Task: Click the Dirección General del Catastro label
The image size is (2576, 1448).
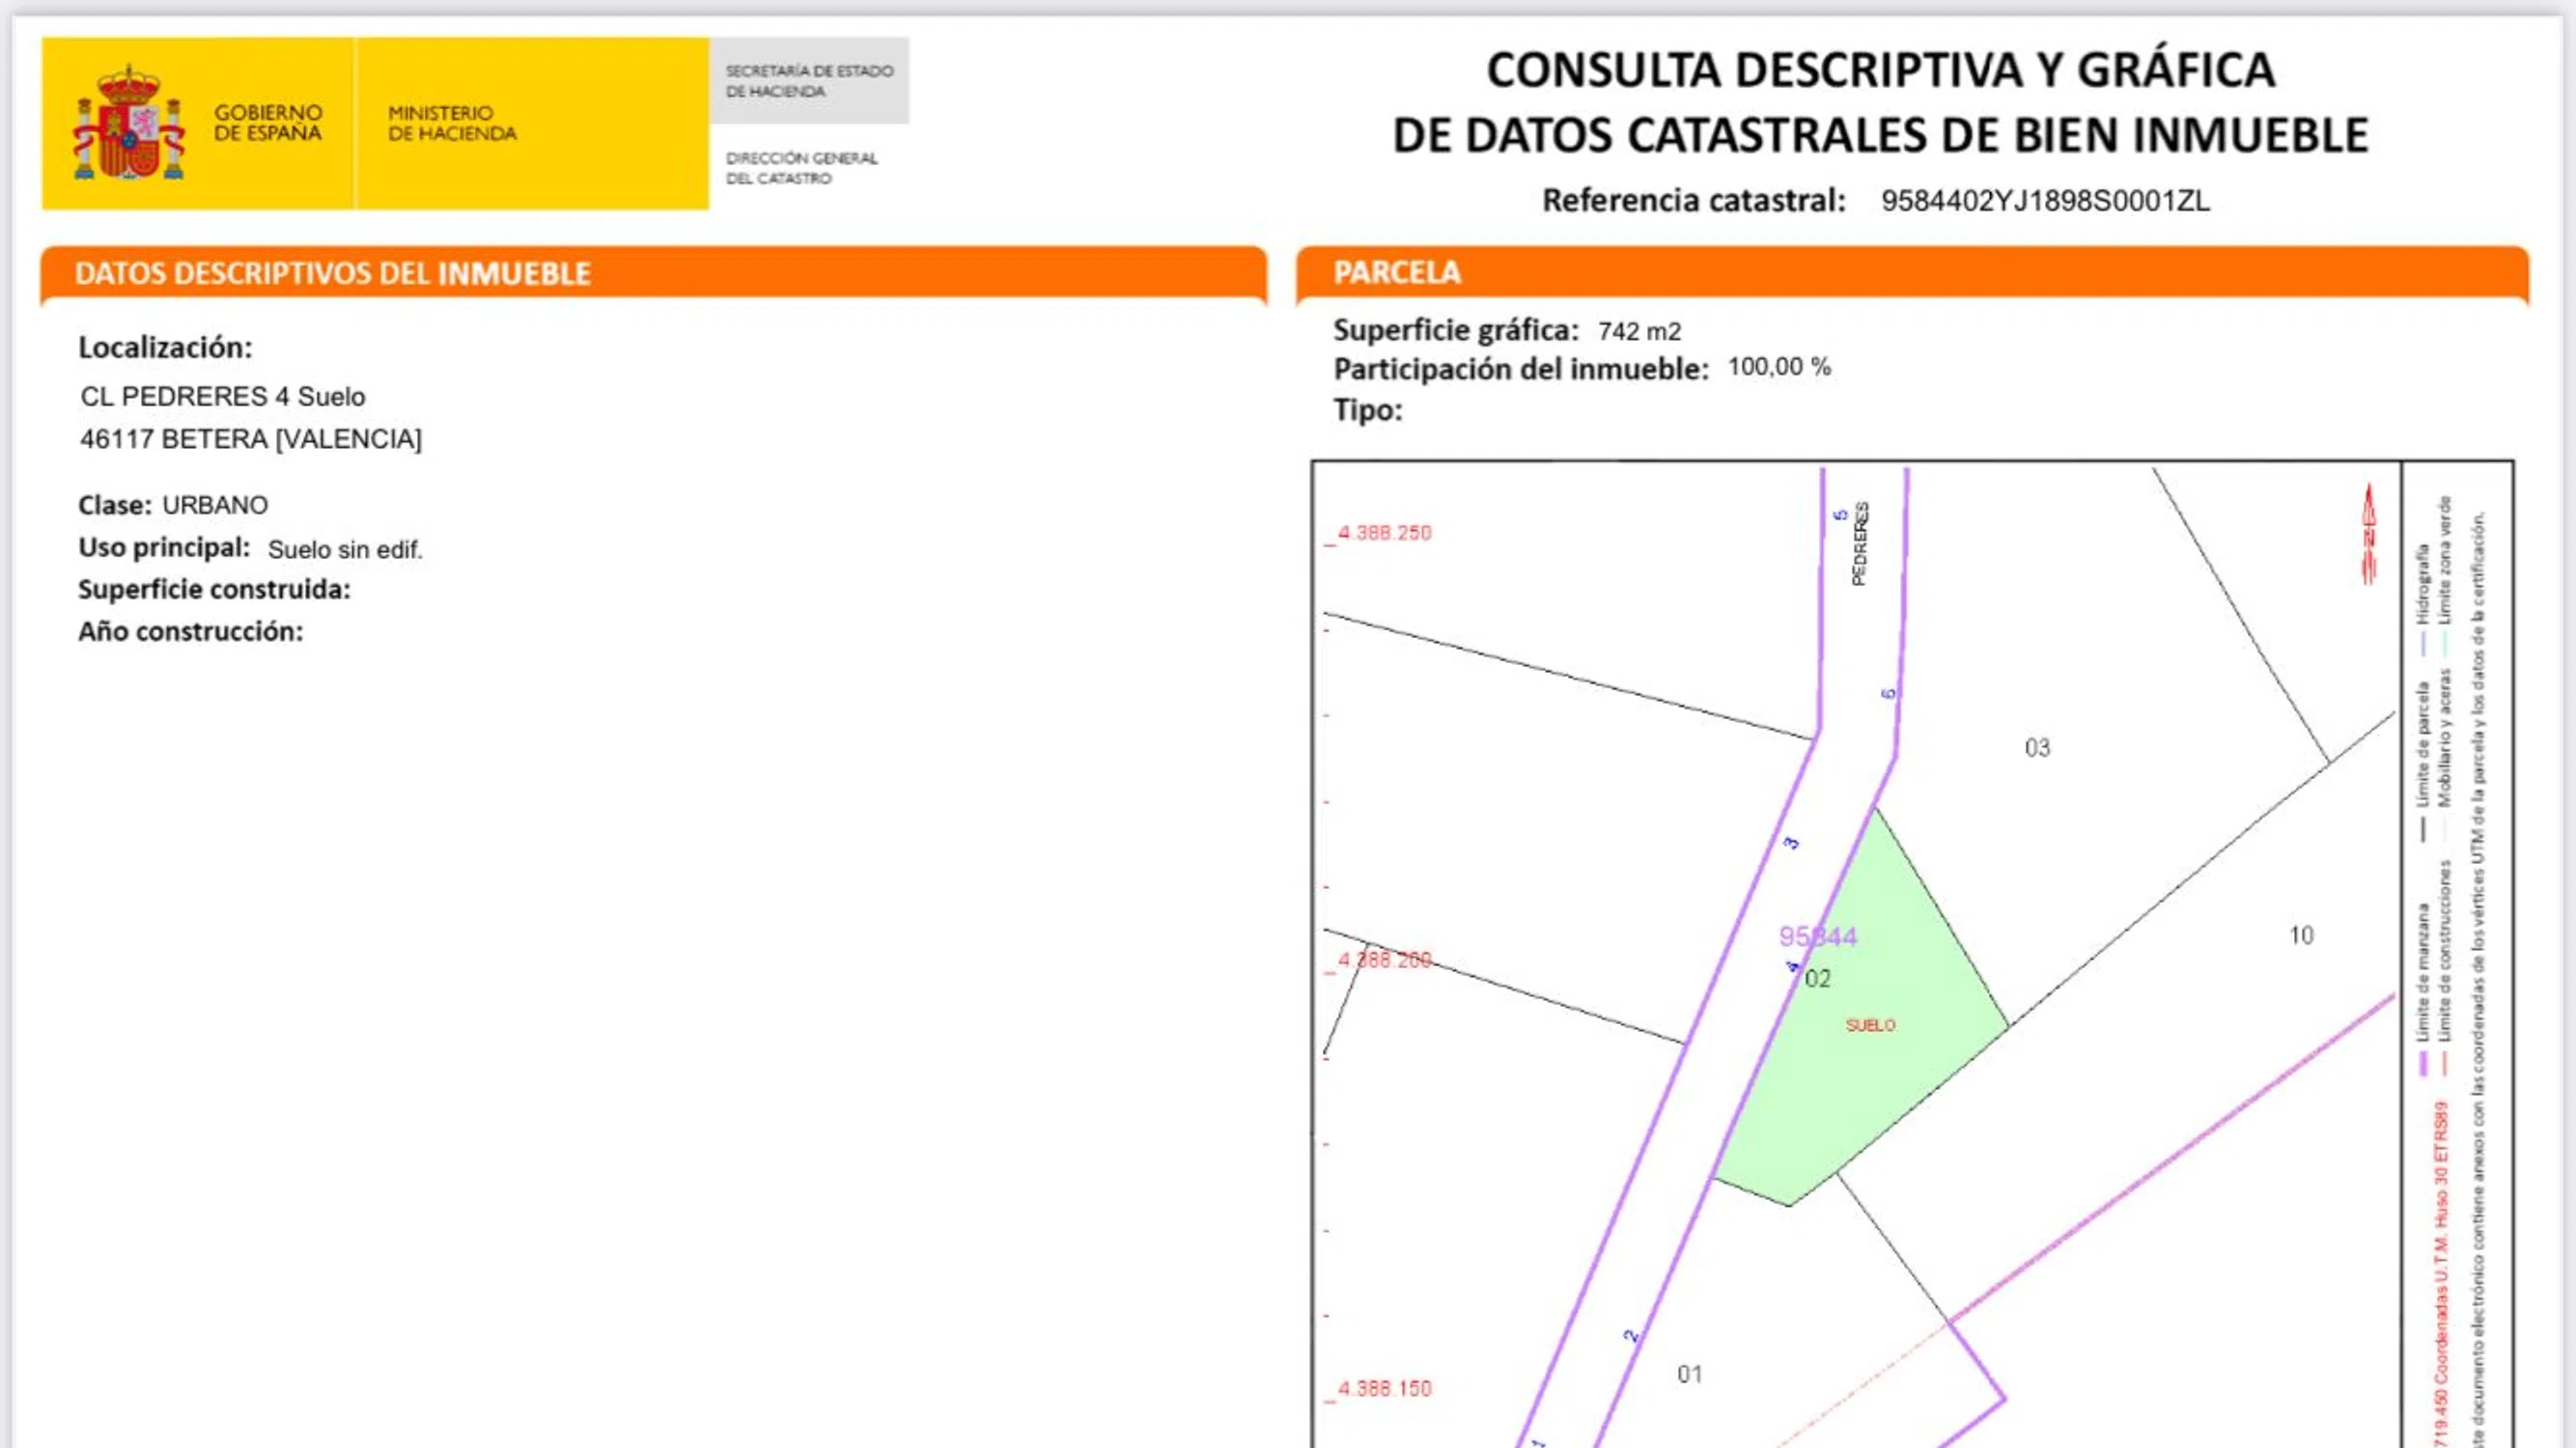Action: pyautogui.click(x=801, y=168)
